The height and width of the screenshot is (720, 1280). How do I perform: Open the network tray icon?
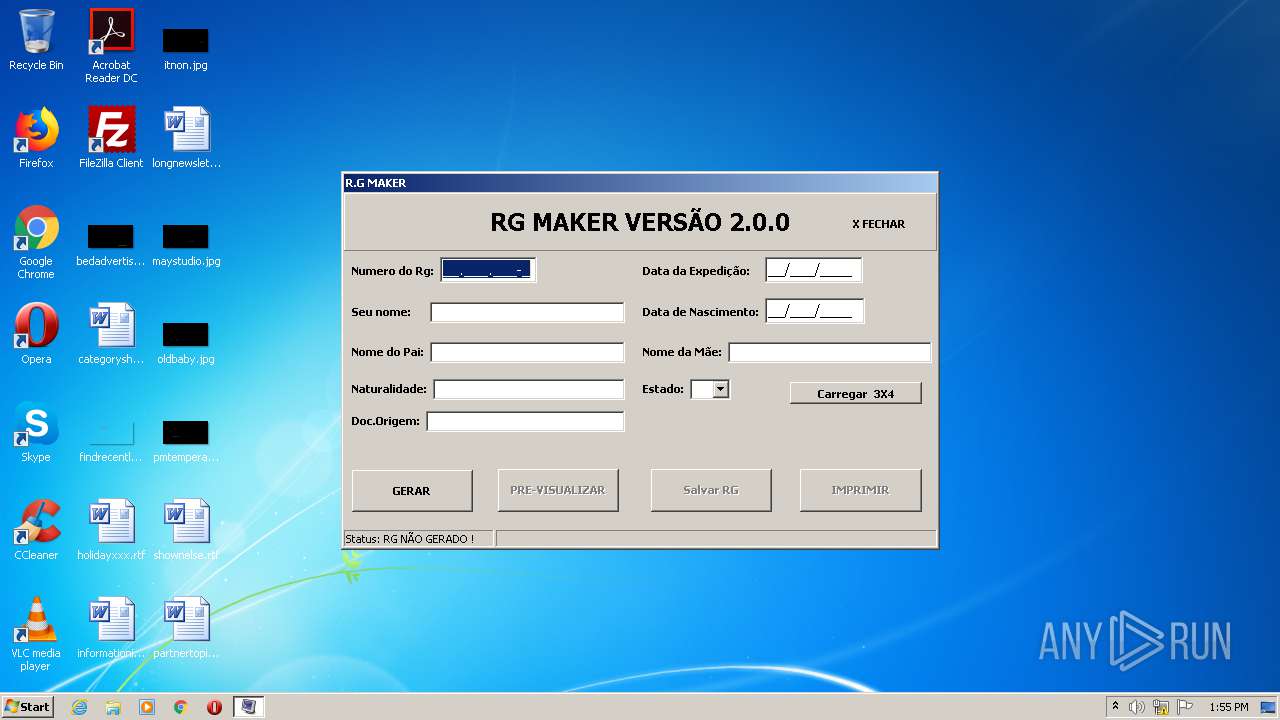(x=1161, y=707)
